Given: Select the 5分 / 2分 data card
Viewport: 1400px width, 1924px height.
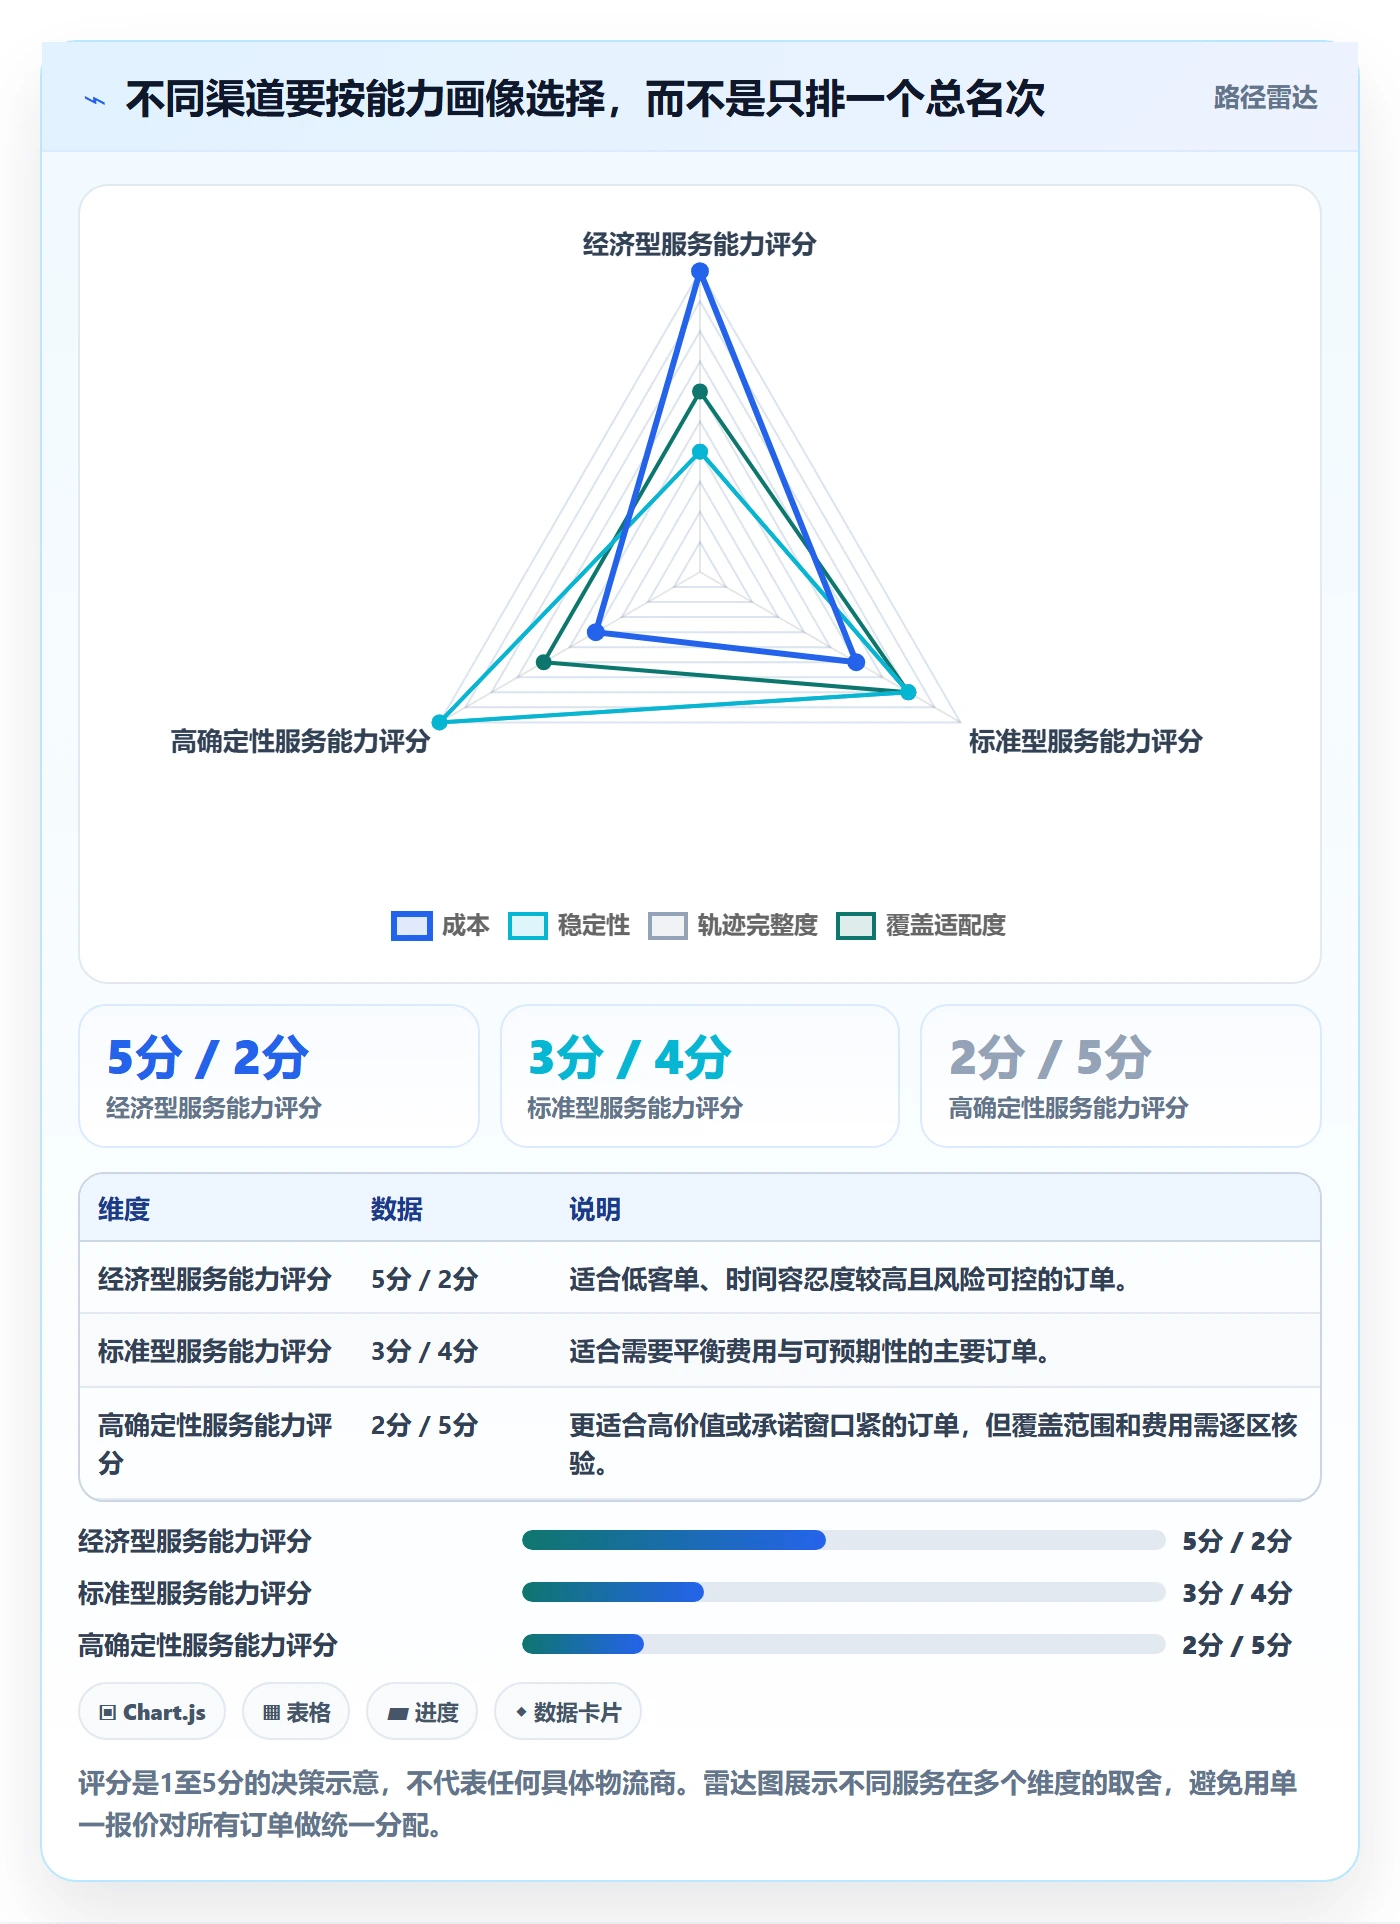Looking at the screenshot, I should click(279, 1076).
